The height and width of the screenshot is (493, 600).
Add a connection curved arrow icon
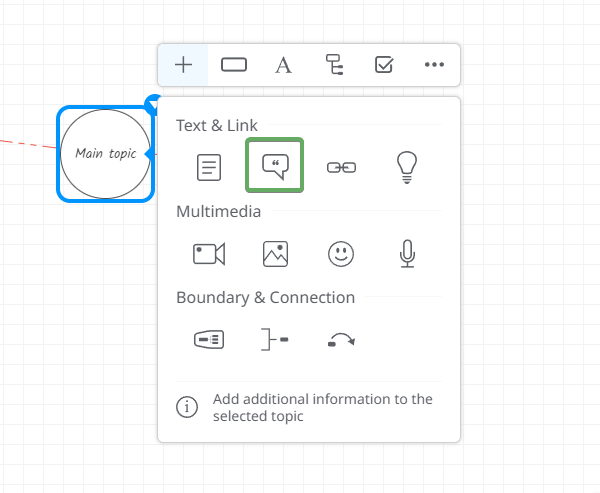[341, 340]
